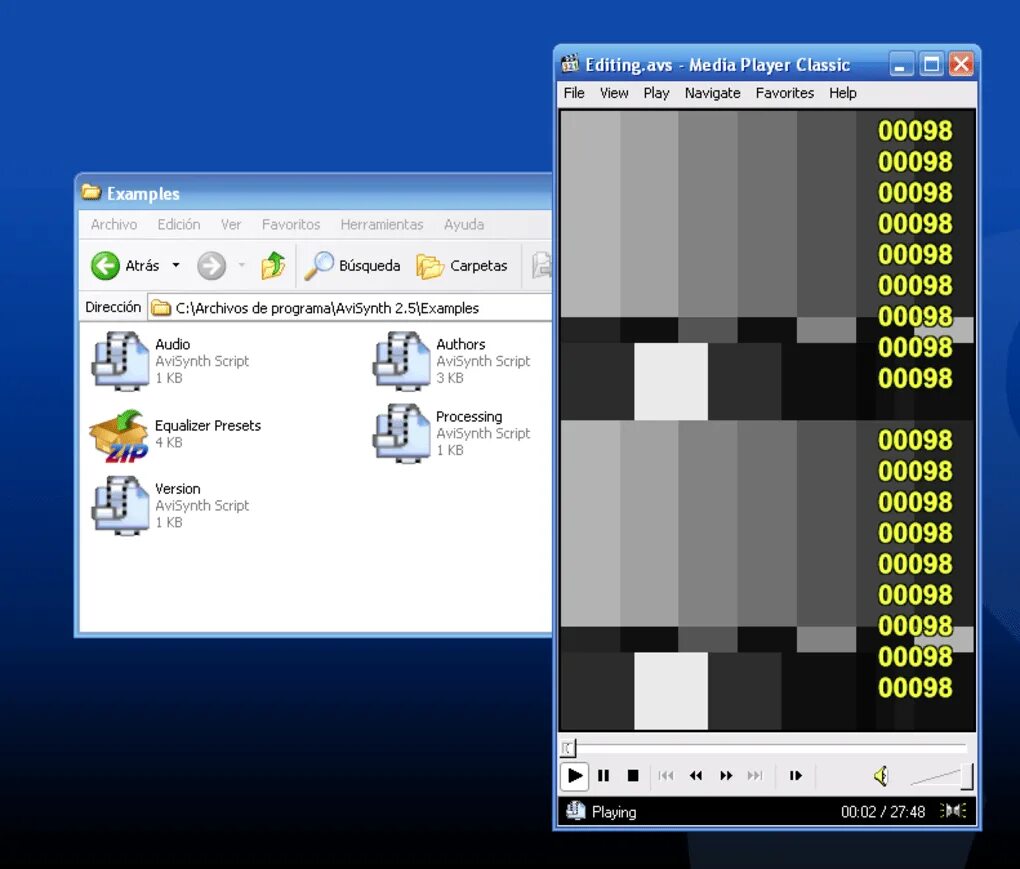The height and width of the screenshot is (869, 1020).
Task: Adjust the volume slider in Media Player Classic
Action: pyautogui.click(x=941, y=776)
